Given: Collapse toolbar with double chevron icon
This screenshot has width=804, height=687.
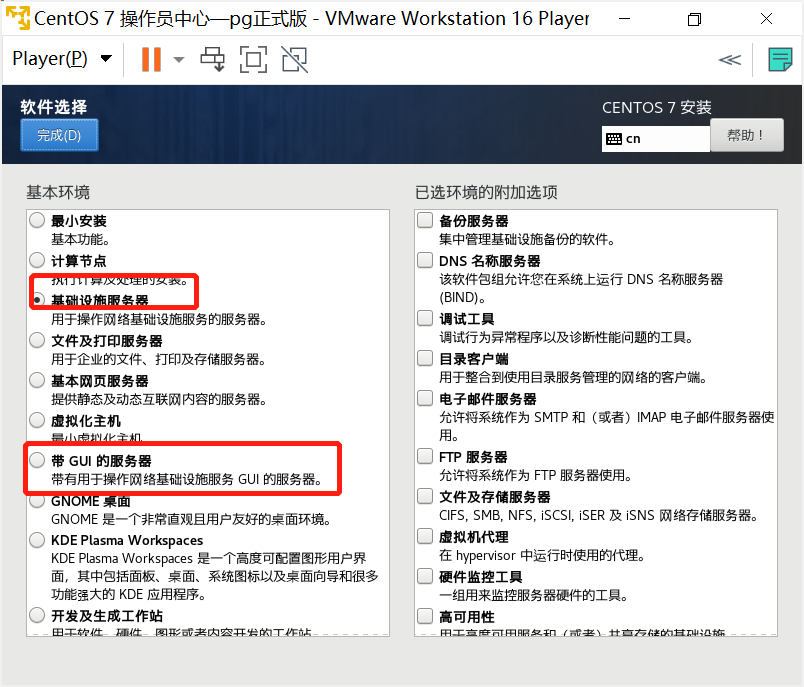Looking at the screenshot, I should [x=729, y=60].
